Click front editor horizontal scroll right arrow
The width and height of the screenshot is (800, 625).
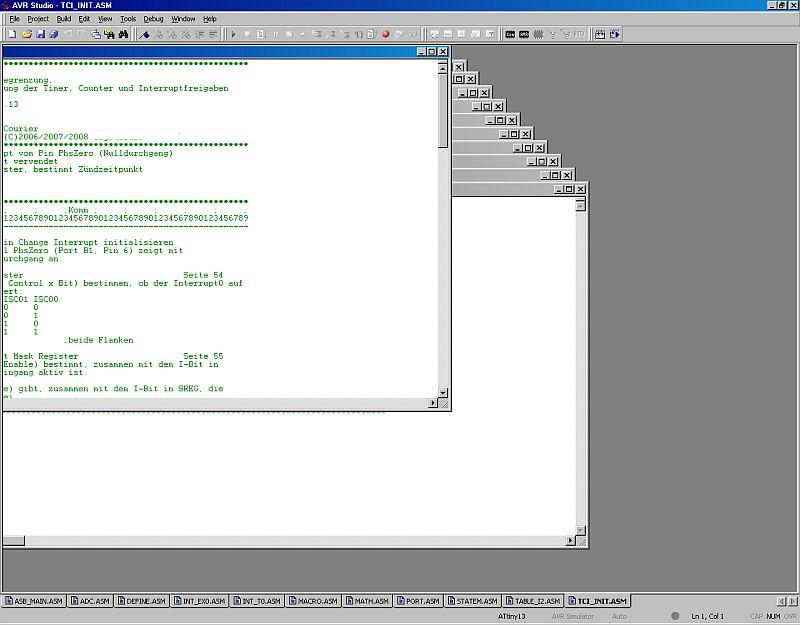click(433, 403)
